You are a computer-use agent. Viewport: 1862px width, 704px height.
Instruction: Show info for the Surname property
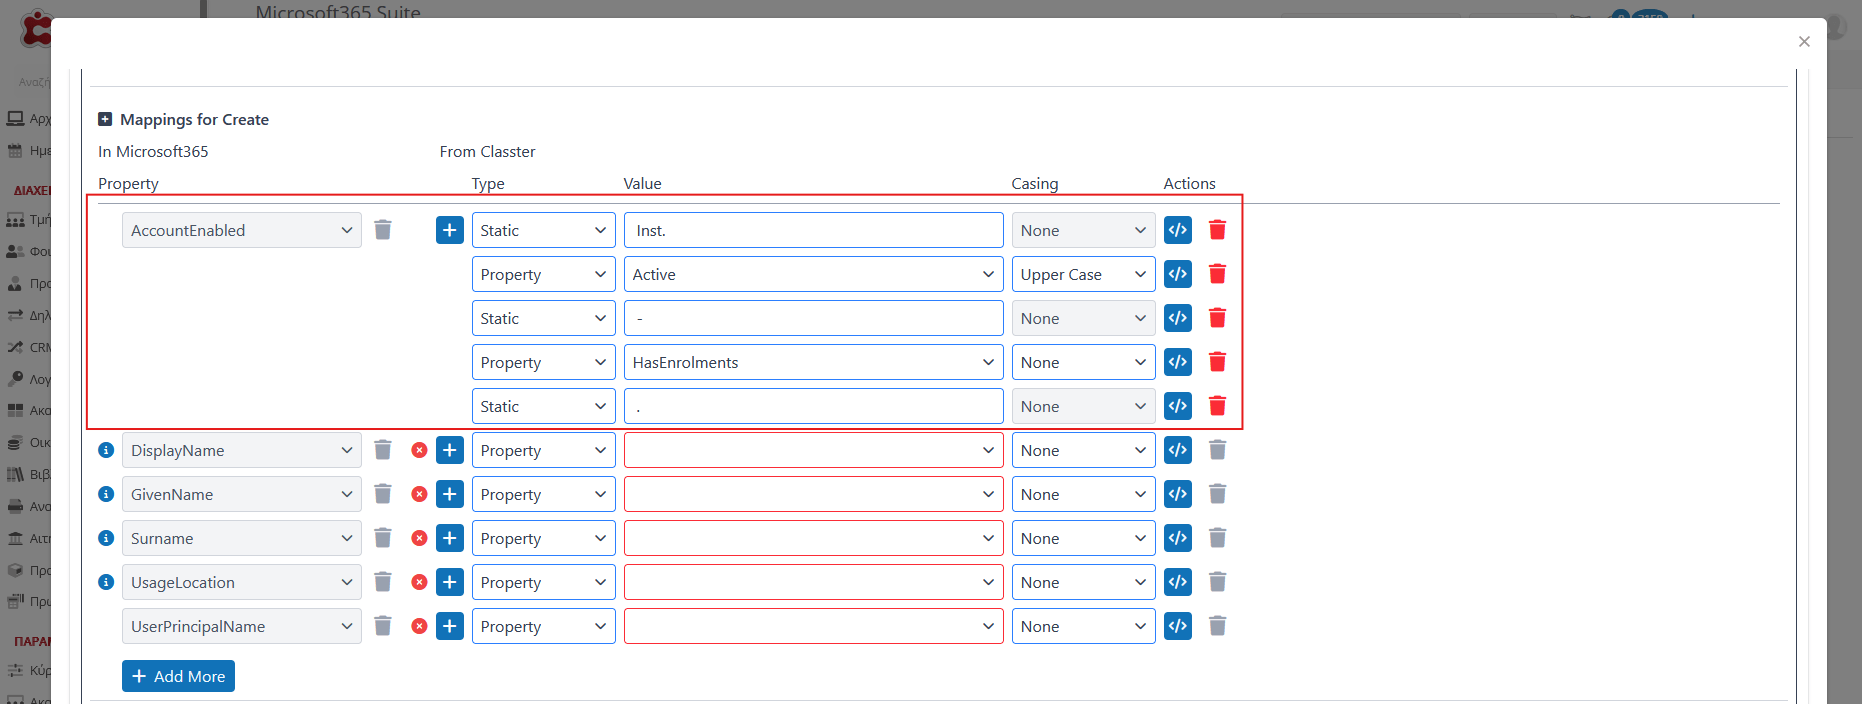pos(106,538)
